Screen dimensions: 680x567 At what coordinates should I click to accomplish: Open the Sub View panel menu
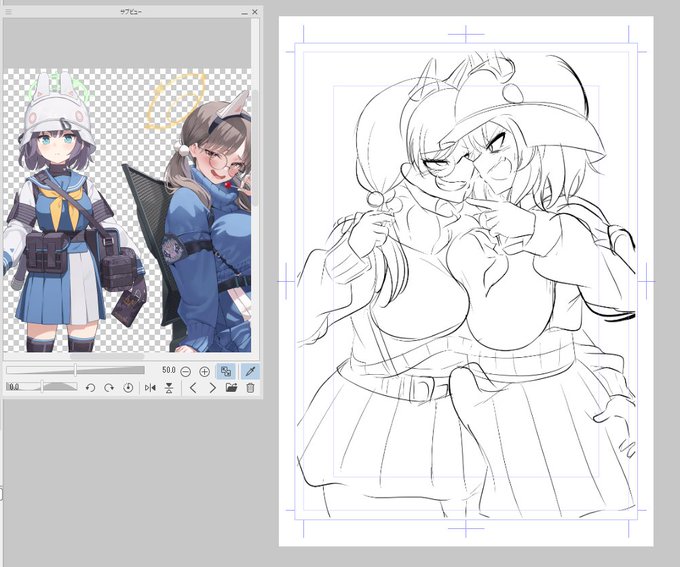click(8, 12)
